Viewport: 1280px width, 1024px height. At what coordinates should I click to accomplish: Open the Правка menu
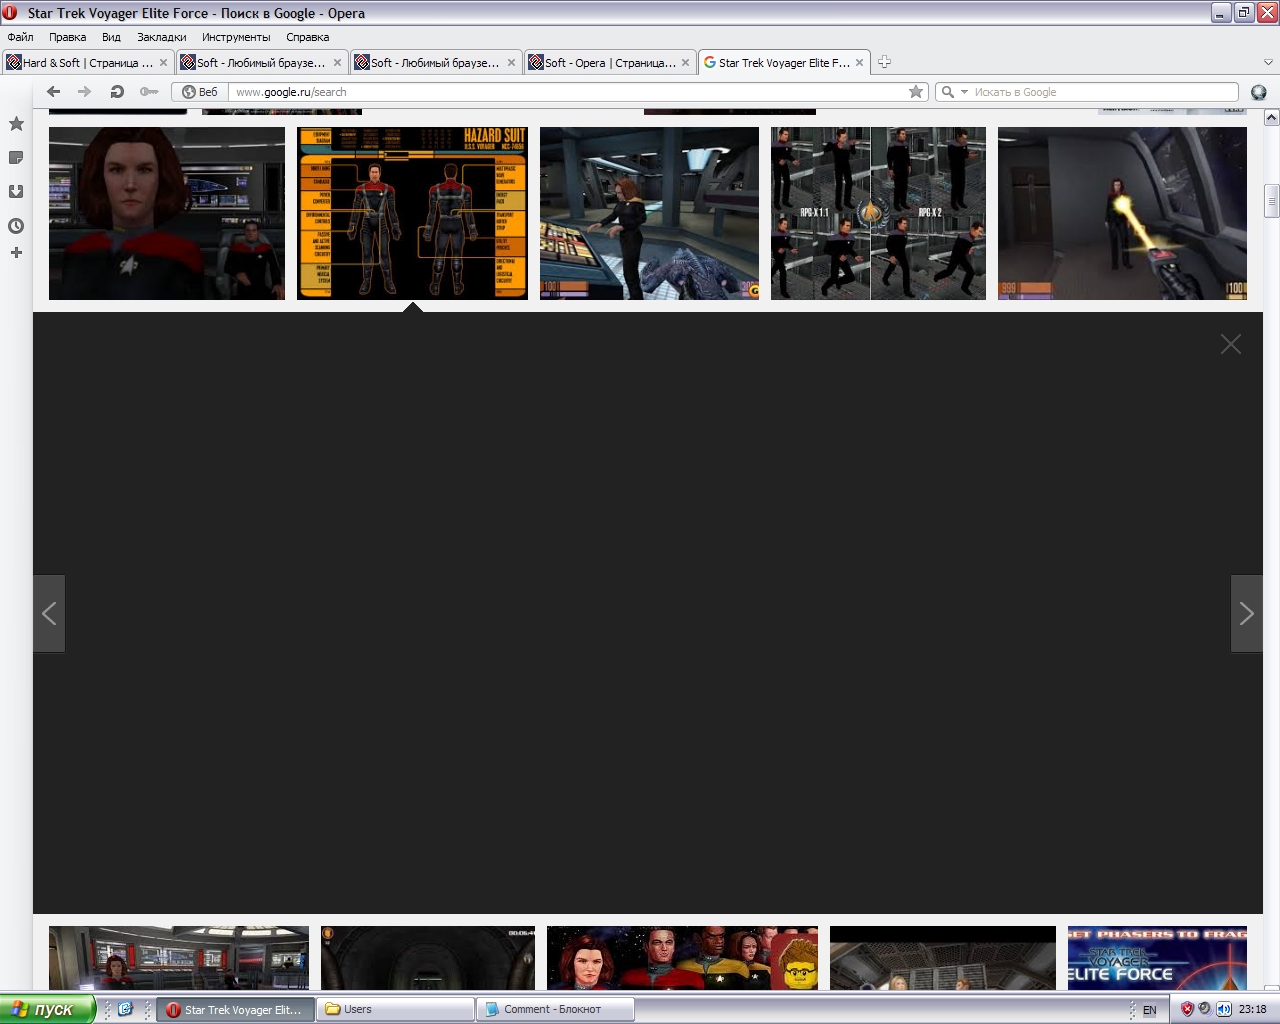click(x=67, y=37)
